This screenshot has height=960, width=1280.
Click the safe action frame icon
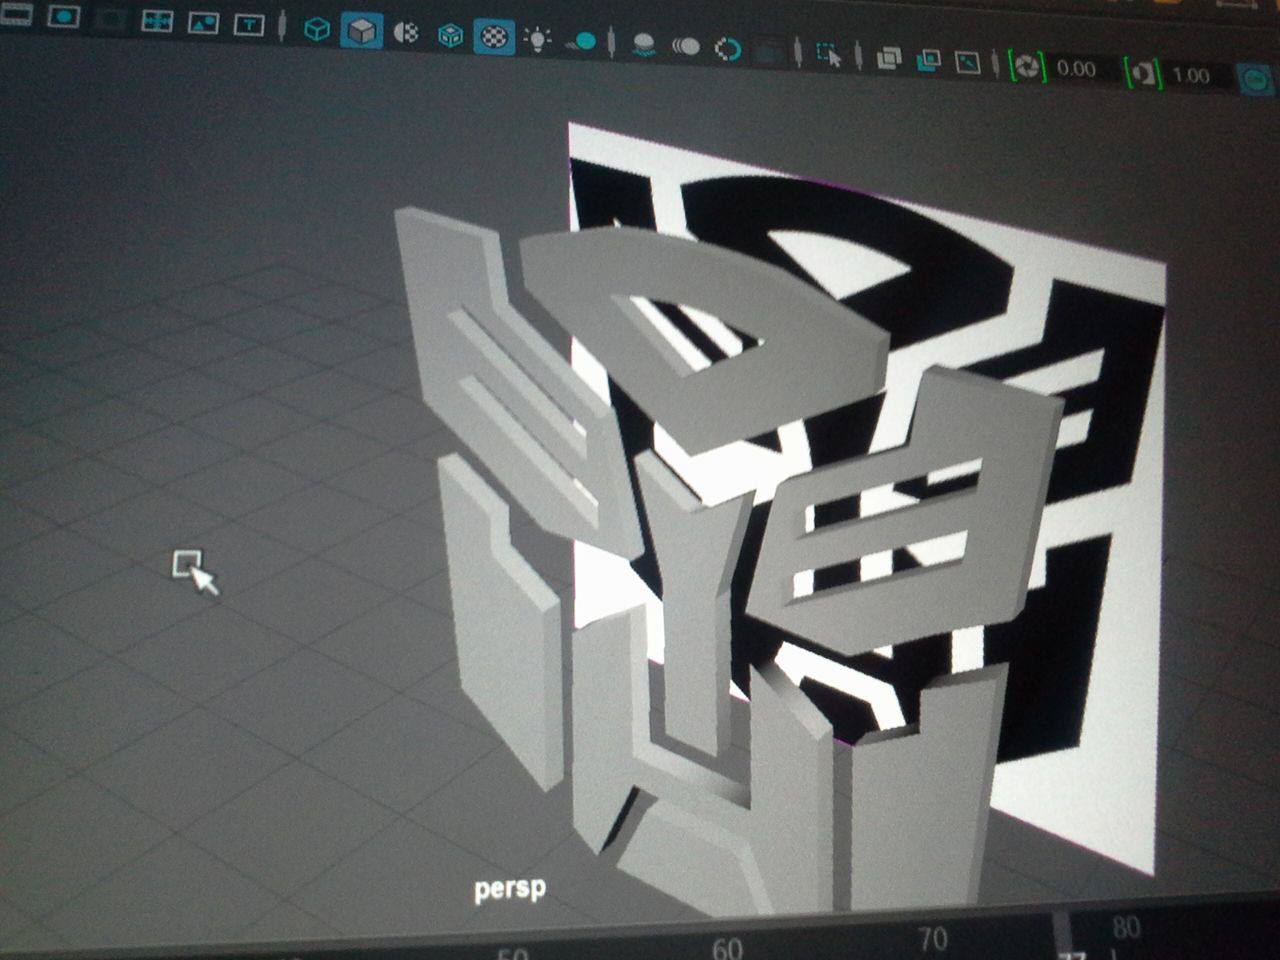(203, 23)
